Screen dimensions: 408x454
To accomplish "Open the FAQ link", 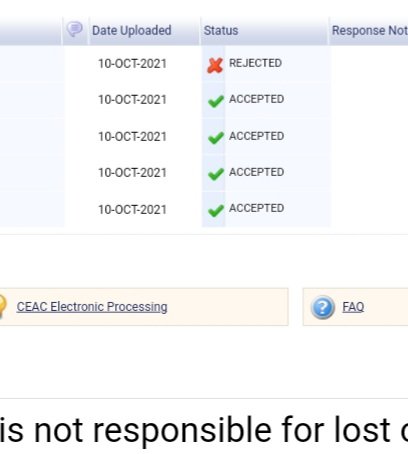I will tap(353, 307).
